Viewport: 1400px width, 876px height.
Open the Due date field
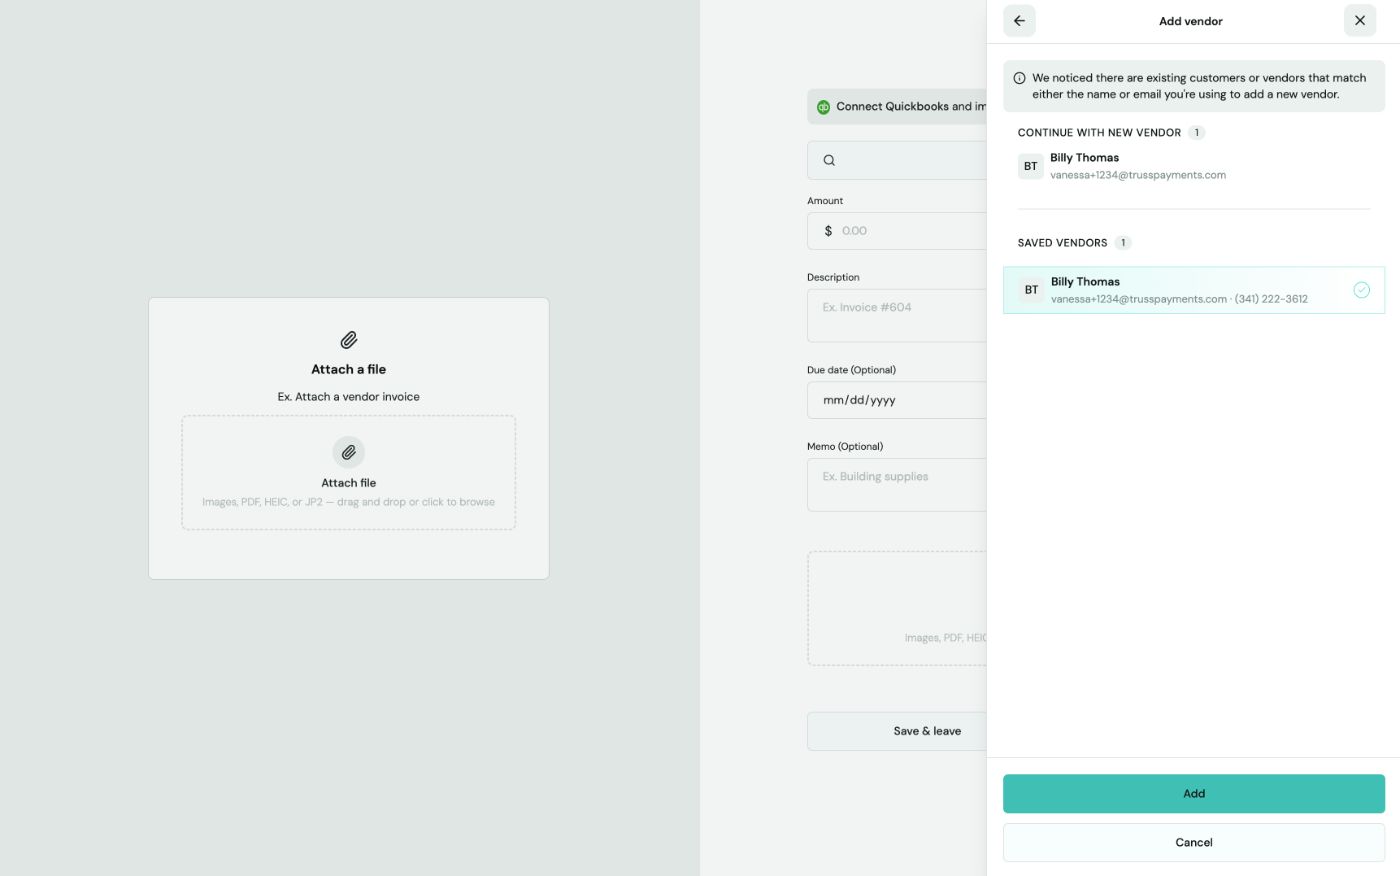(x=897, y=400)
